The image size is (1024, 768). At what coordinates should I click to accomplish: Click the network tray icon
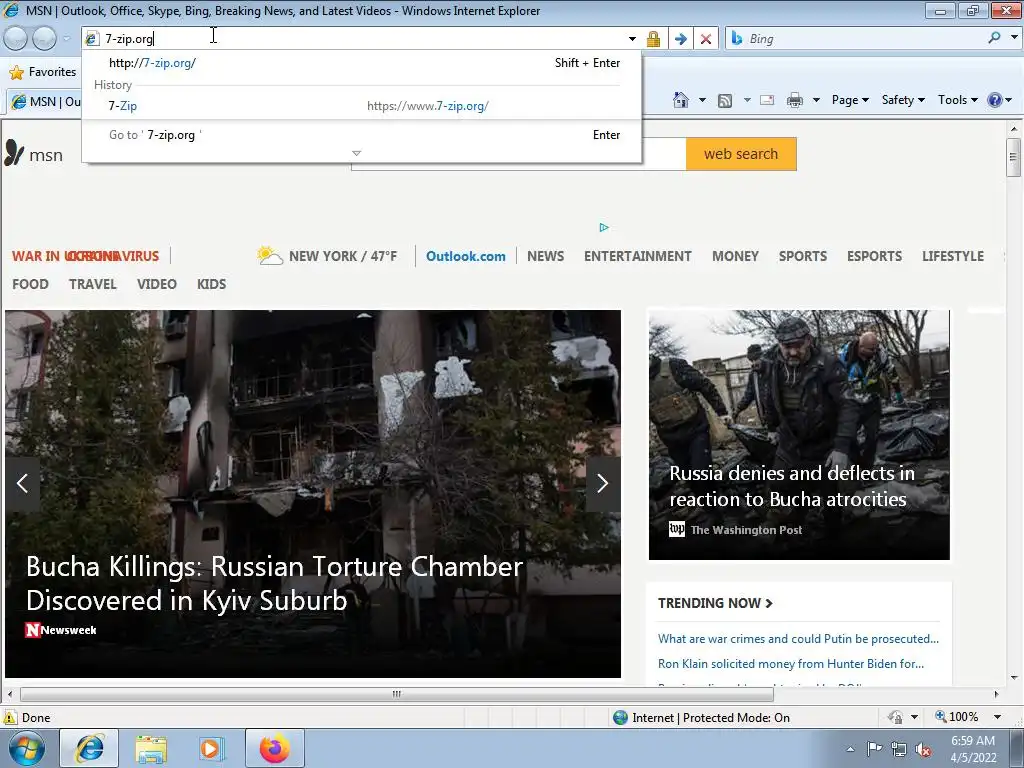[x=899, y=749]
